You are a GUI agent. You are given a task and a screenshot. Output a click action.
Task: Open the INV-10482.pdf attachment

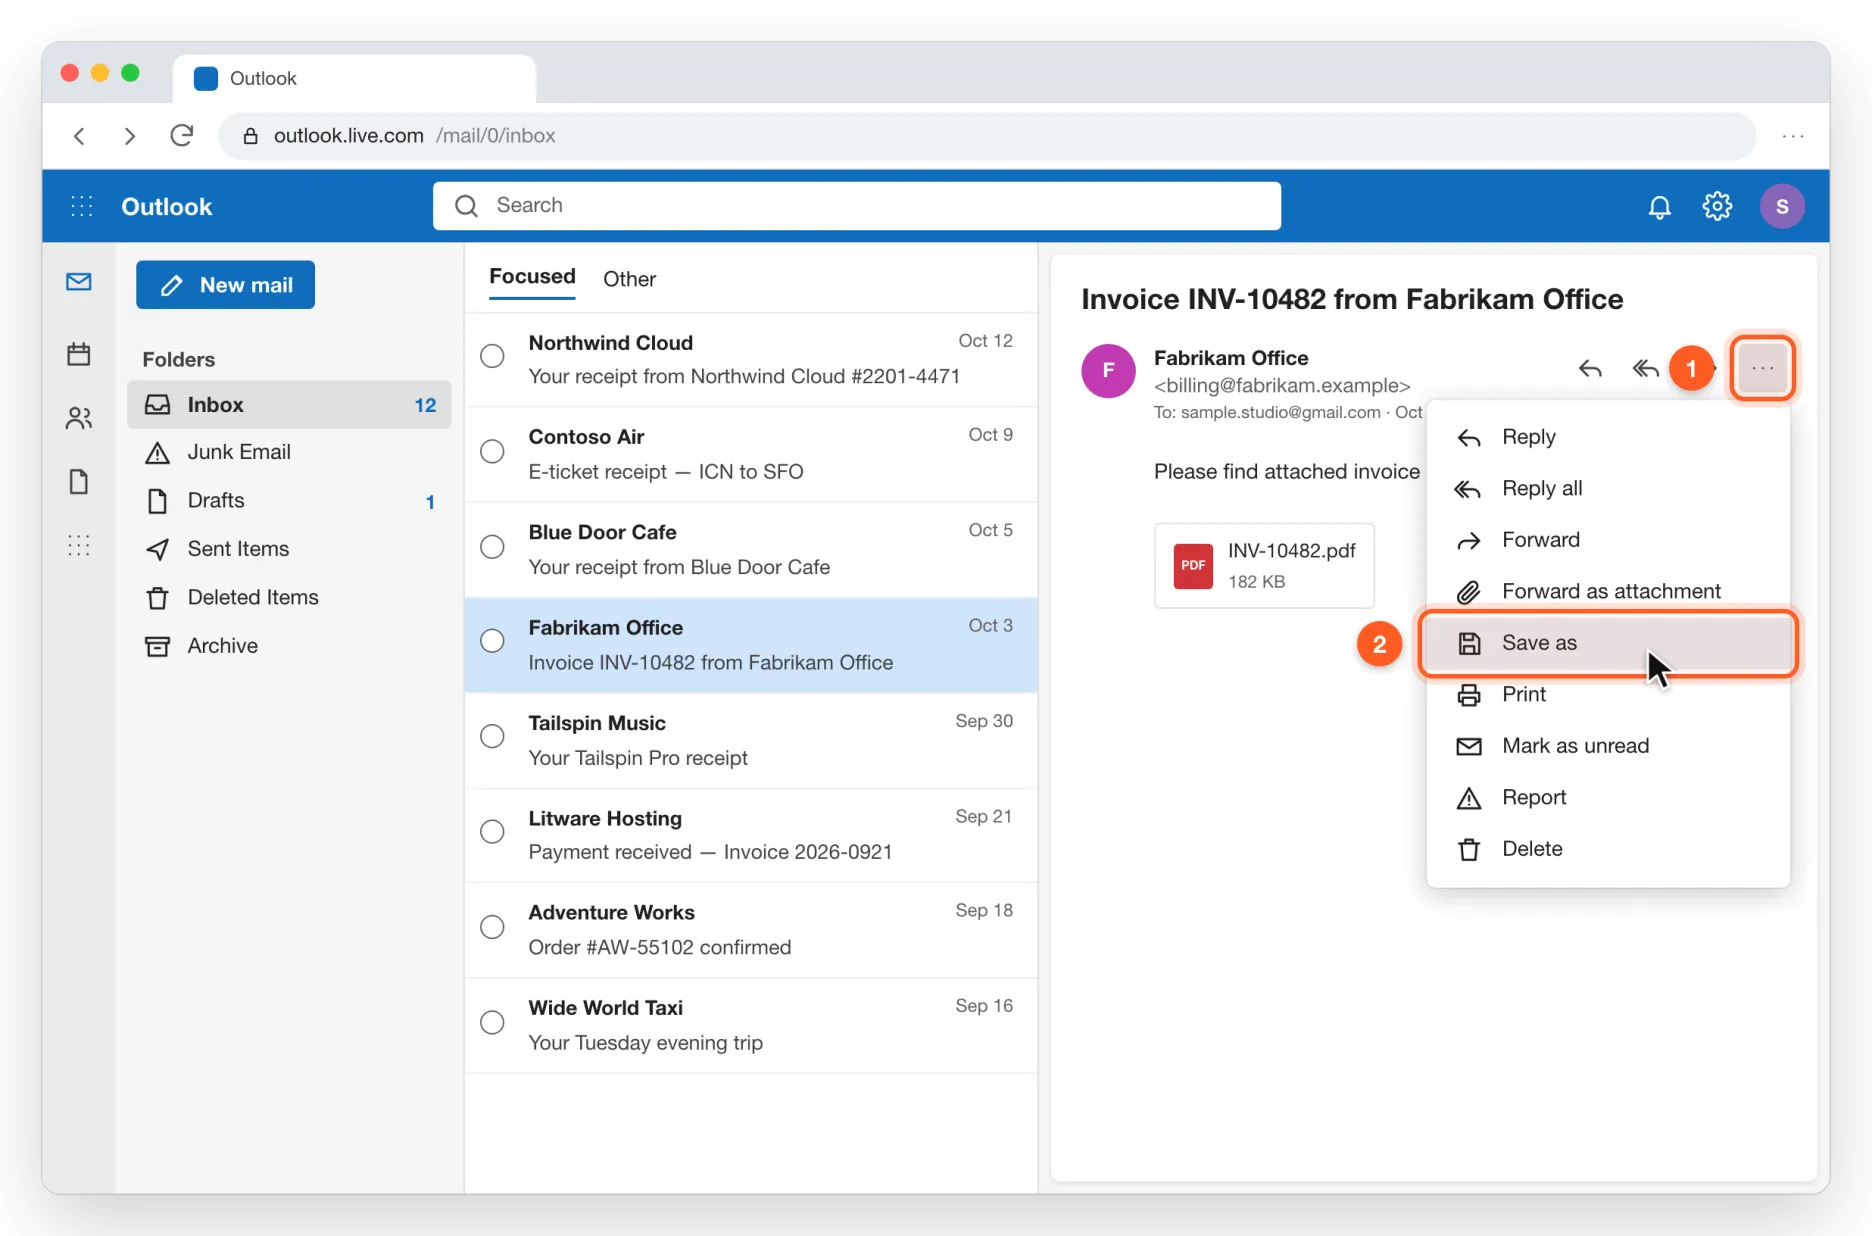coord(1264,565)
